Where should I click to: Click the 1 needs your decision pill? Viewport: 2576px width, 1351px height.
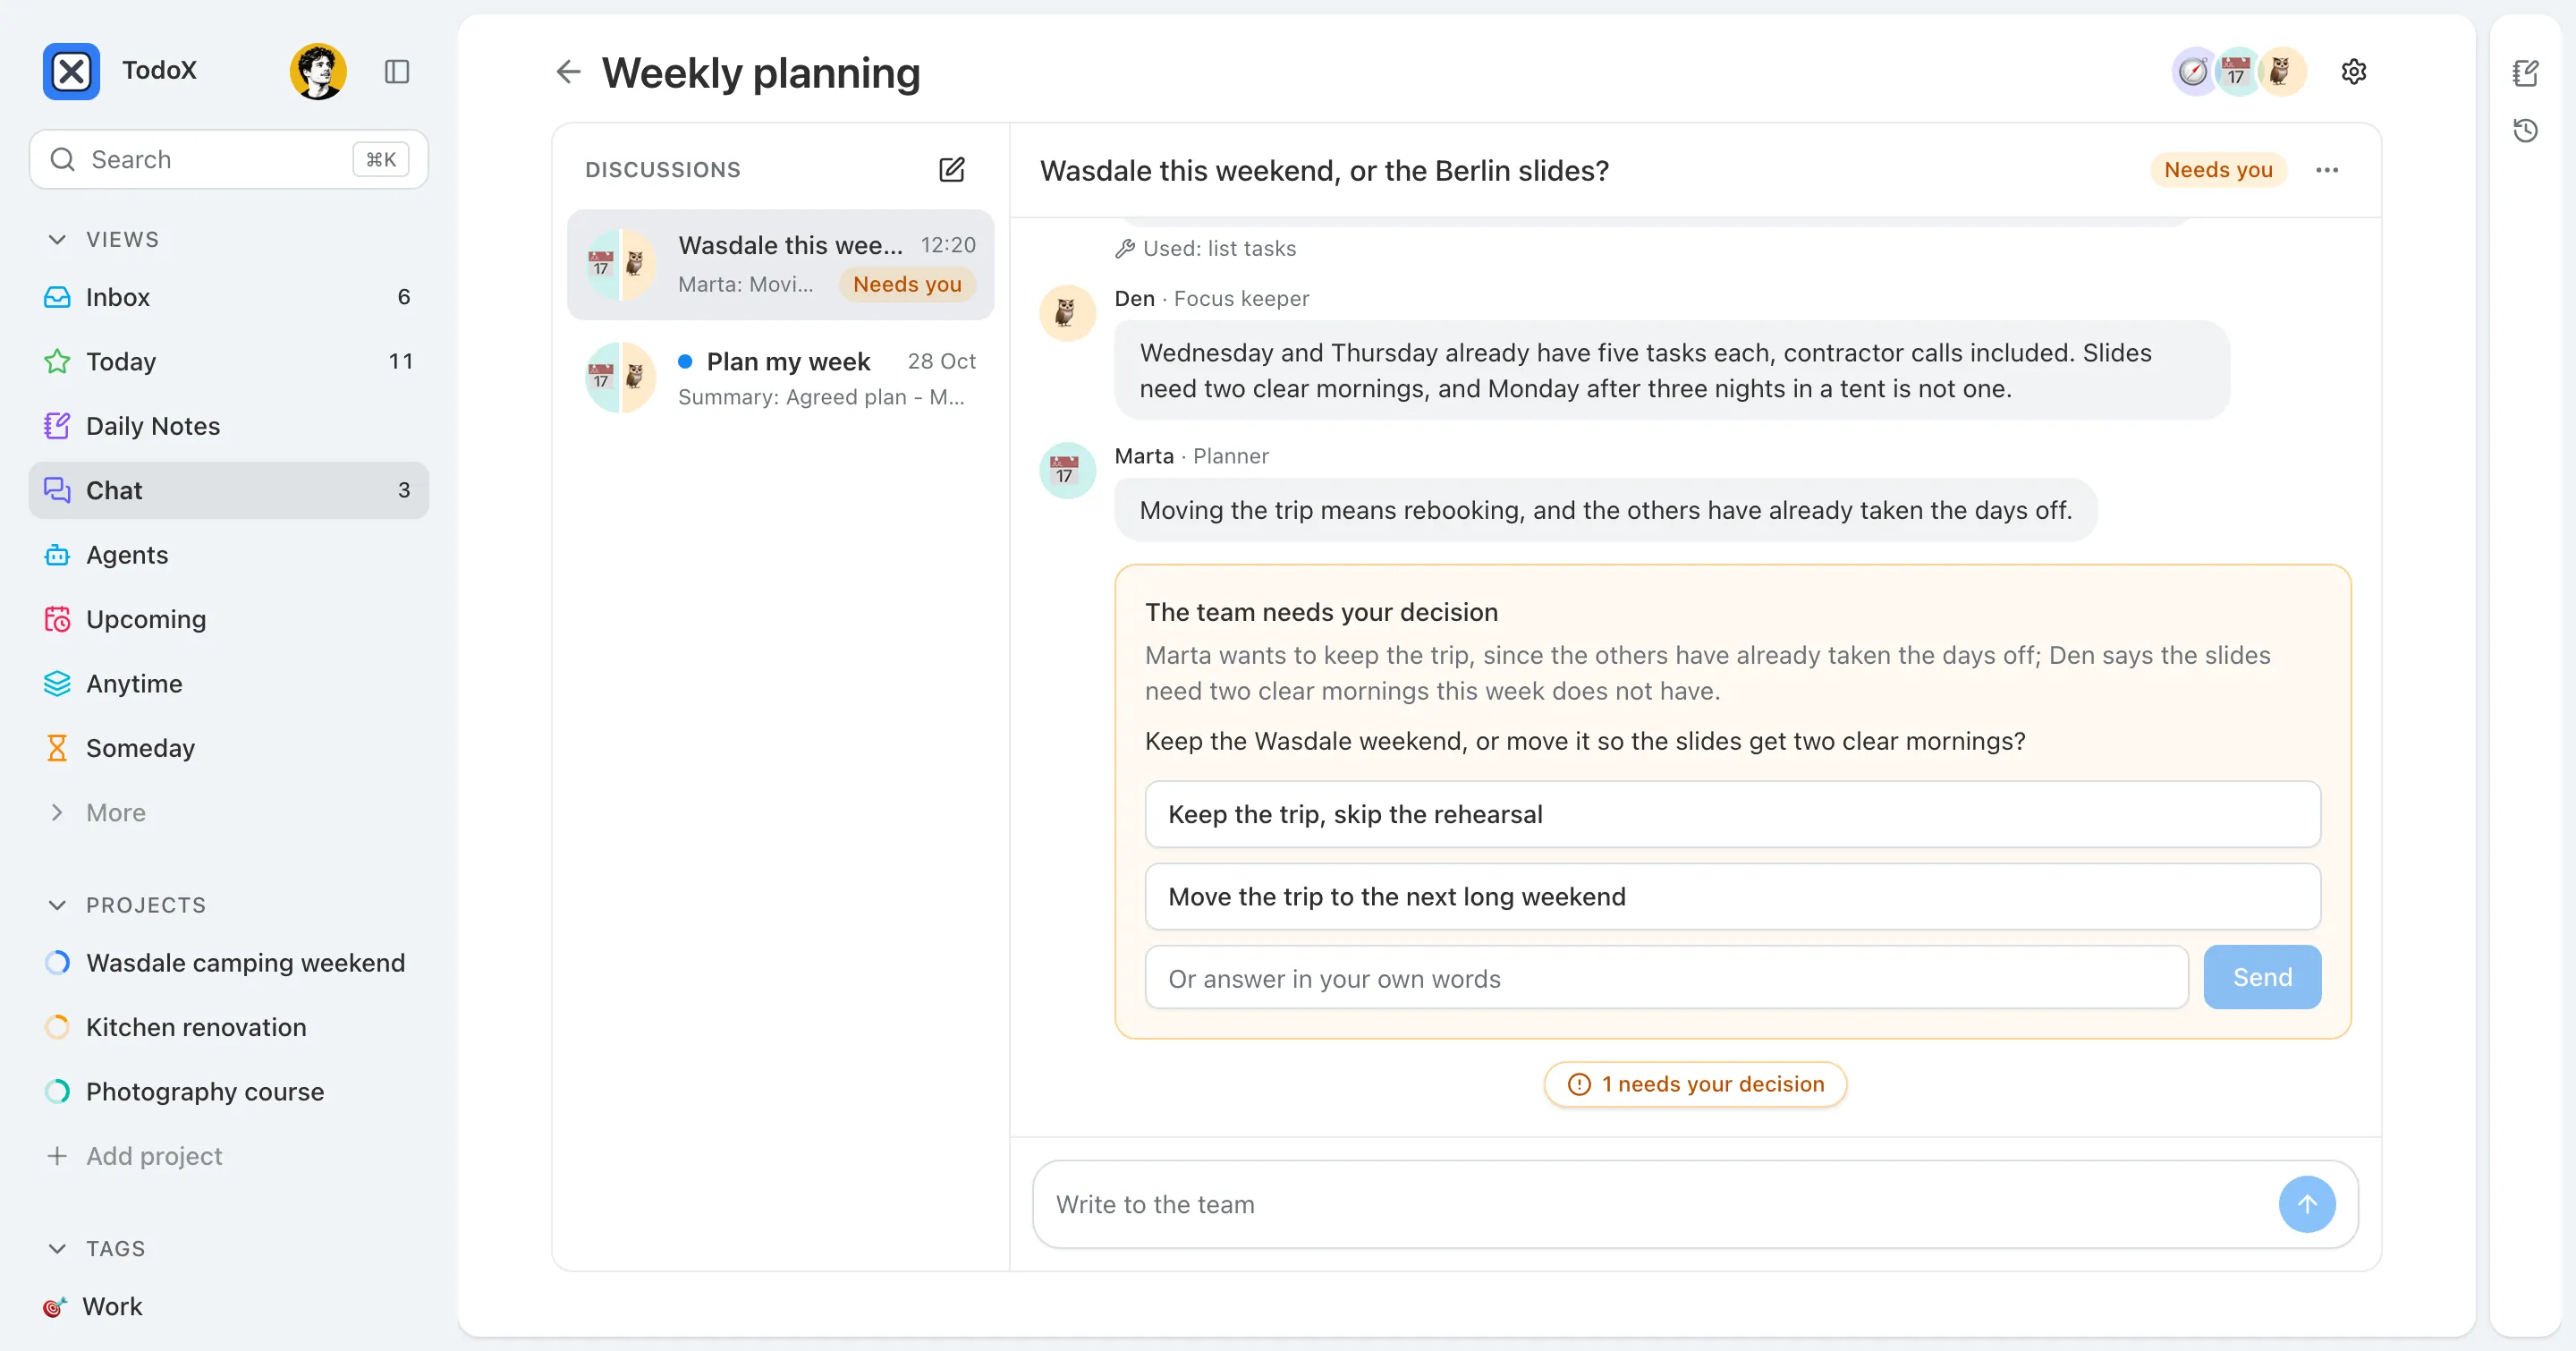coord(1696,1084)
